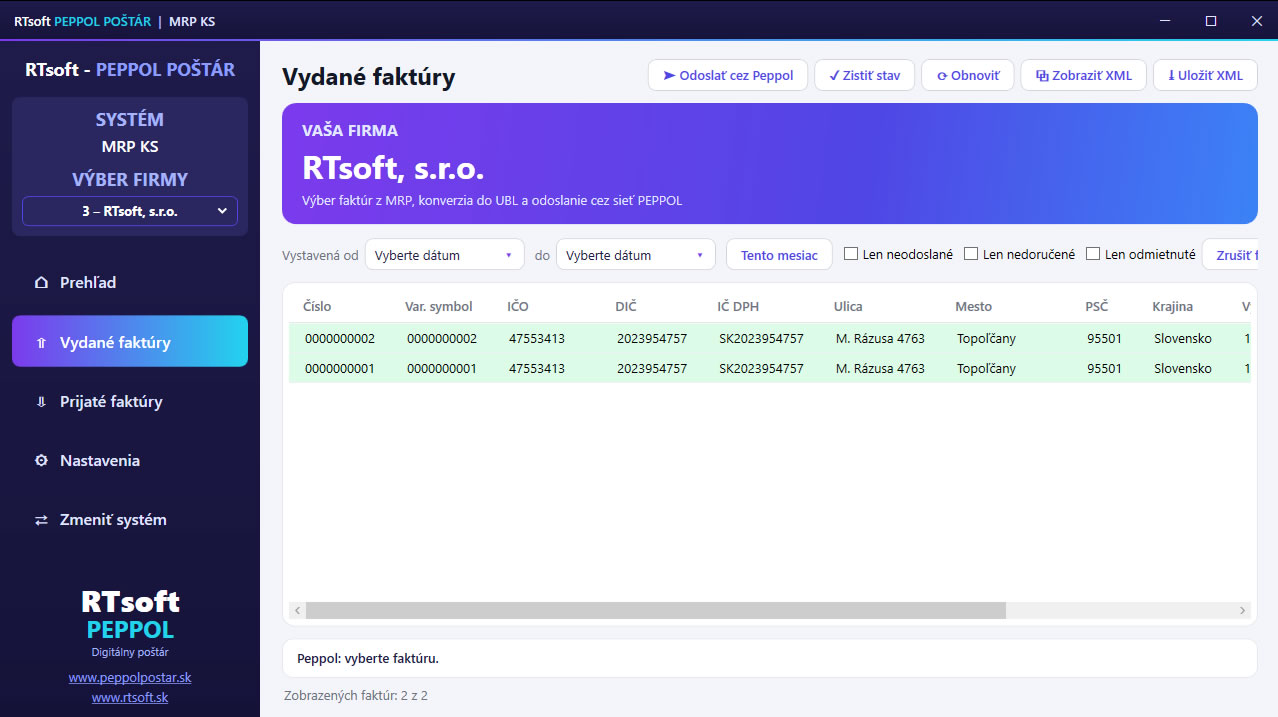Click M. Rázusa 4763 in invoice 0000000001 row
Viewport: 1278px width, 717px height.
[880, 368]
